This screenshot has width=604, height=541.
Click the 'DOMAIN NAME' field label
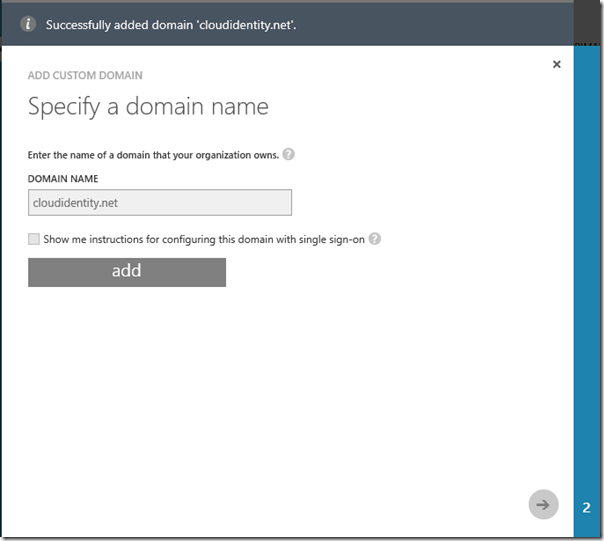pos(63,179)
